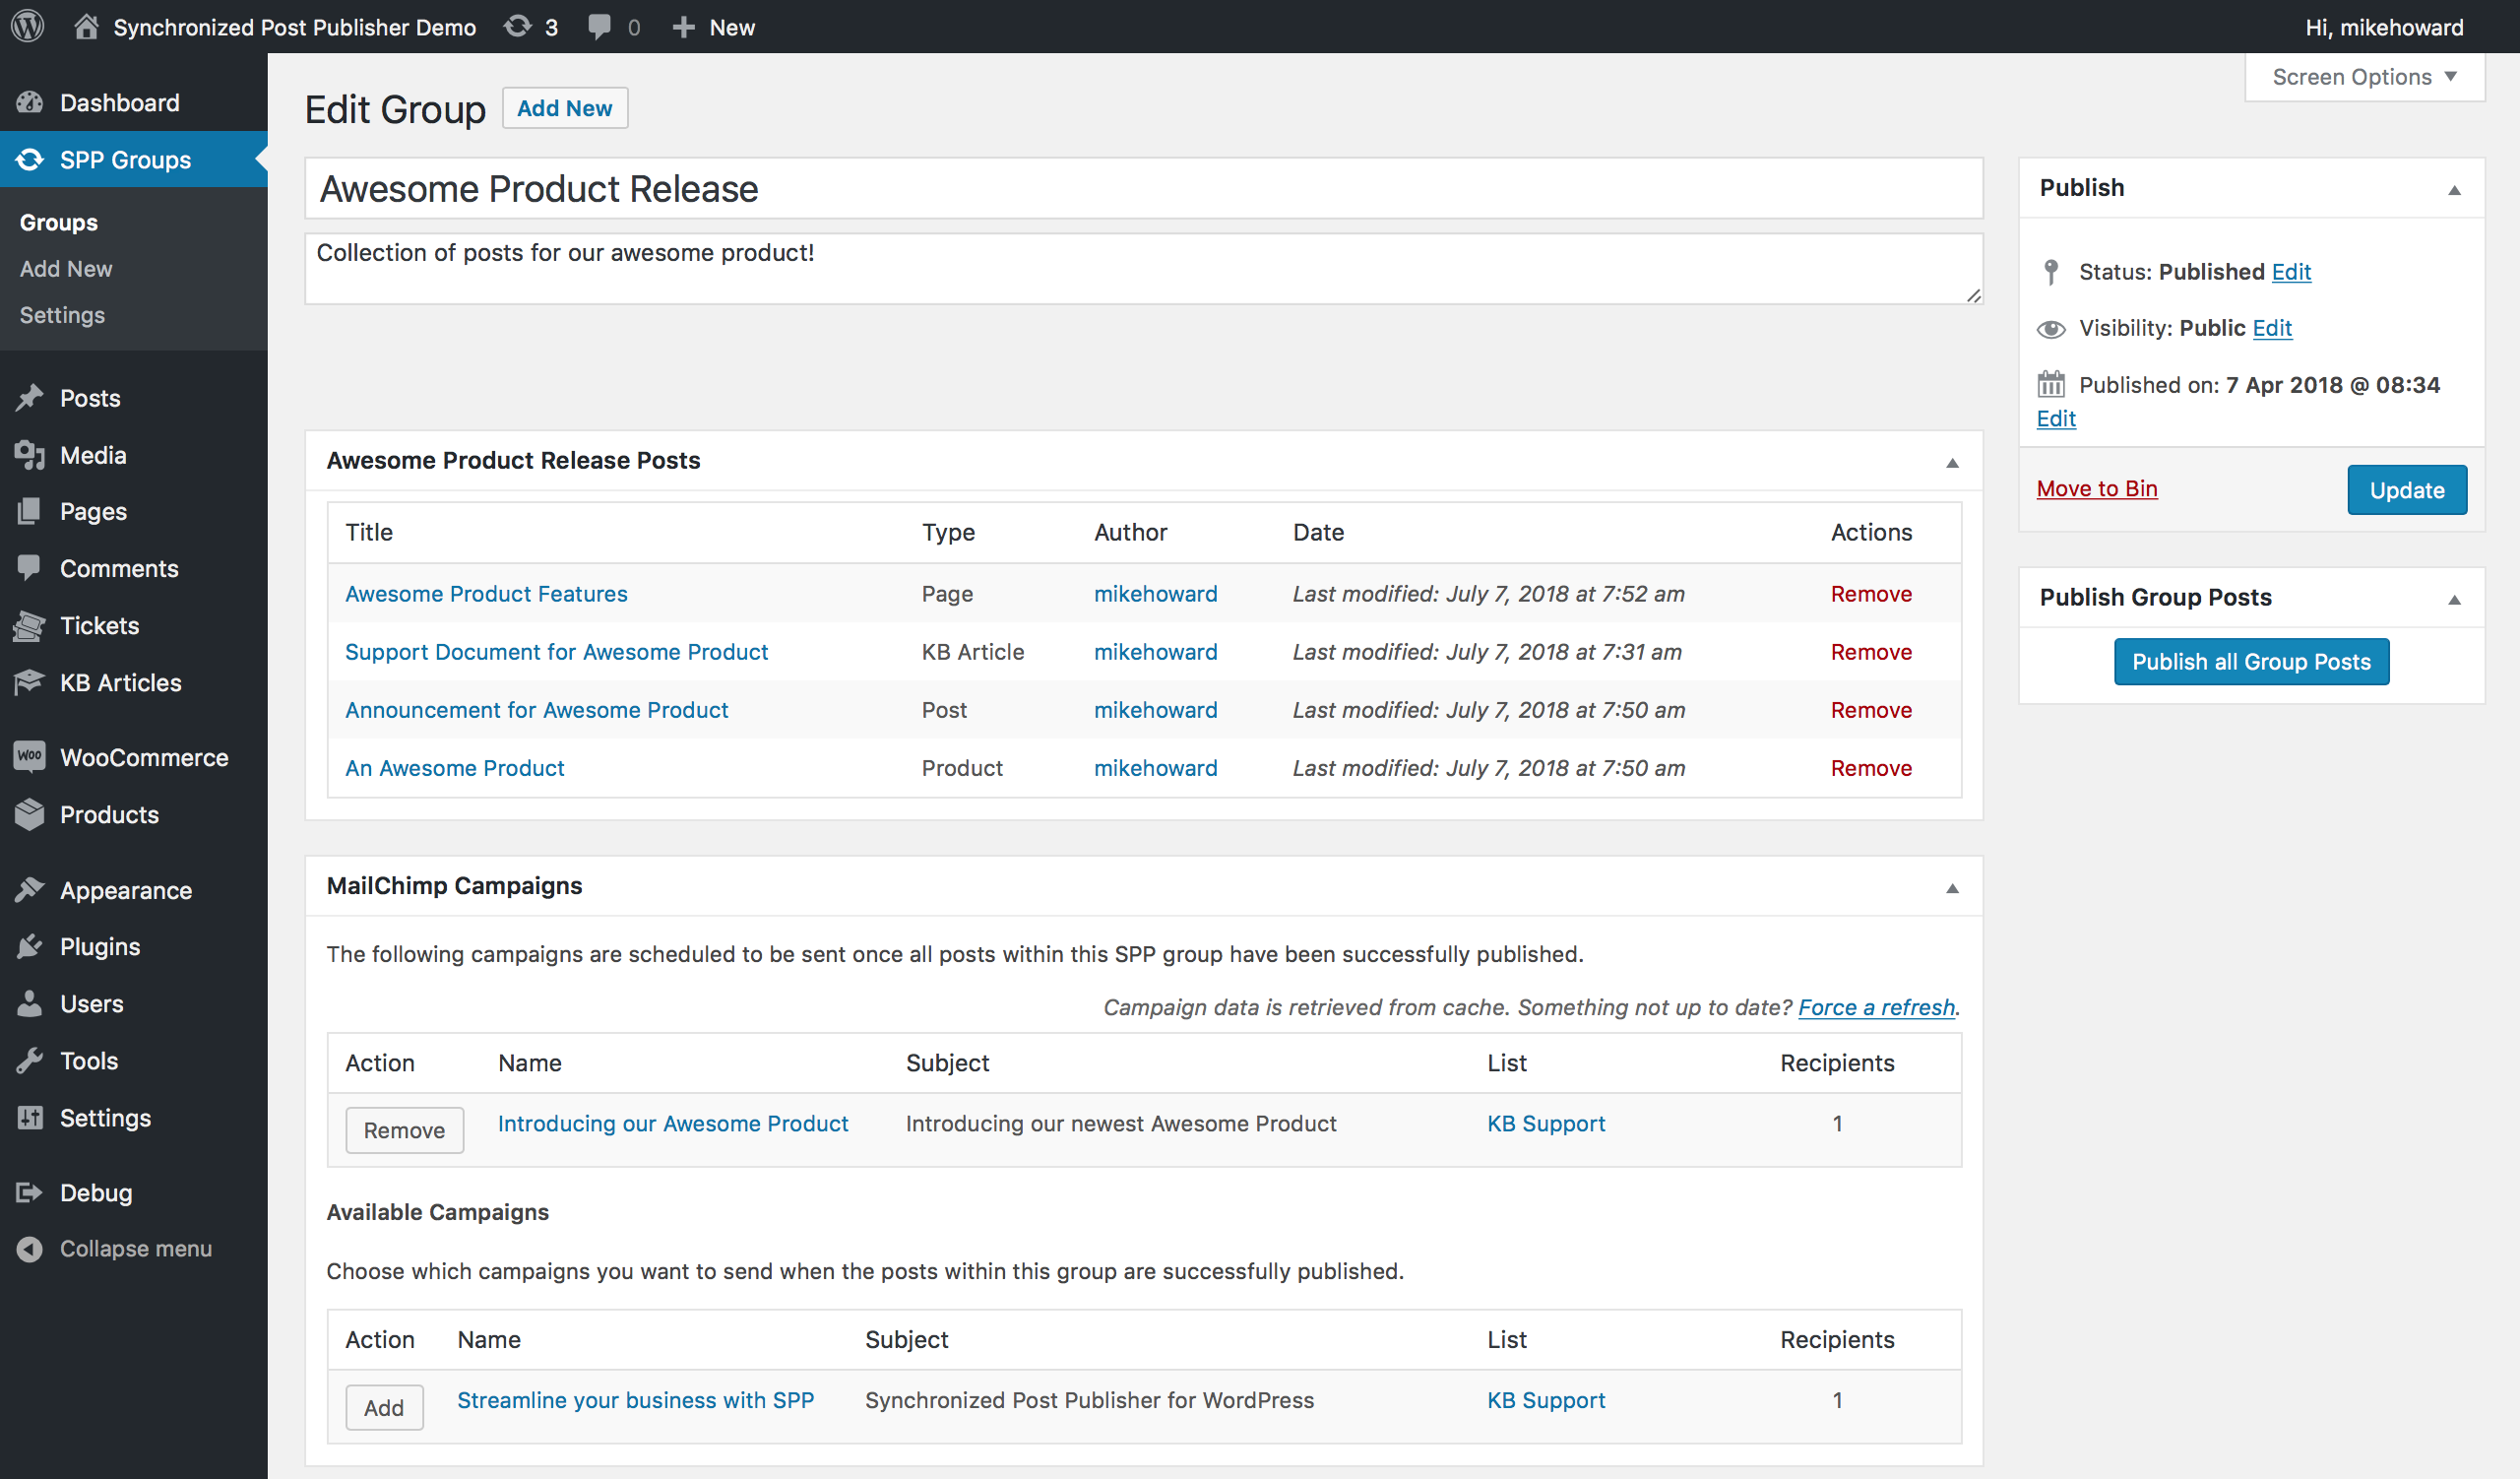Click the Debug icon in the sidebar

coord(30,1192)
